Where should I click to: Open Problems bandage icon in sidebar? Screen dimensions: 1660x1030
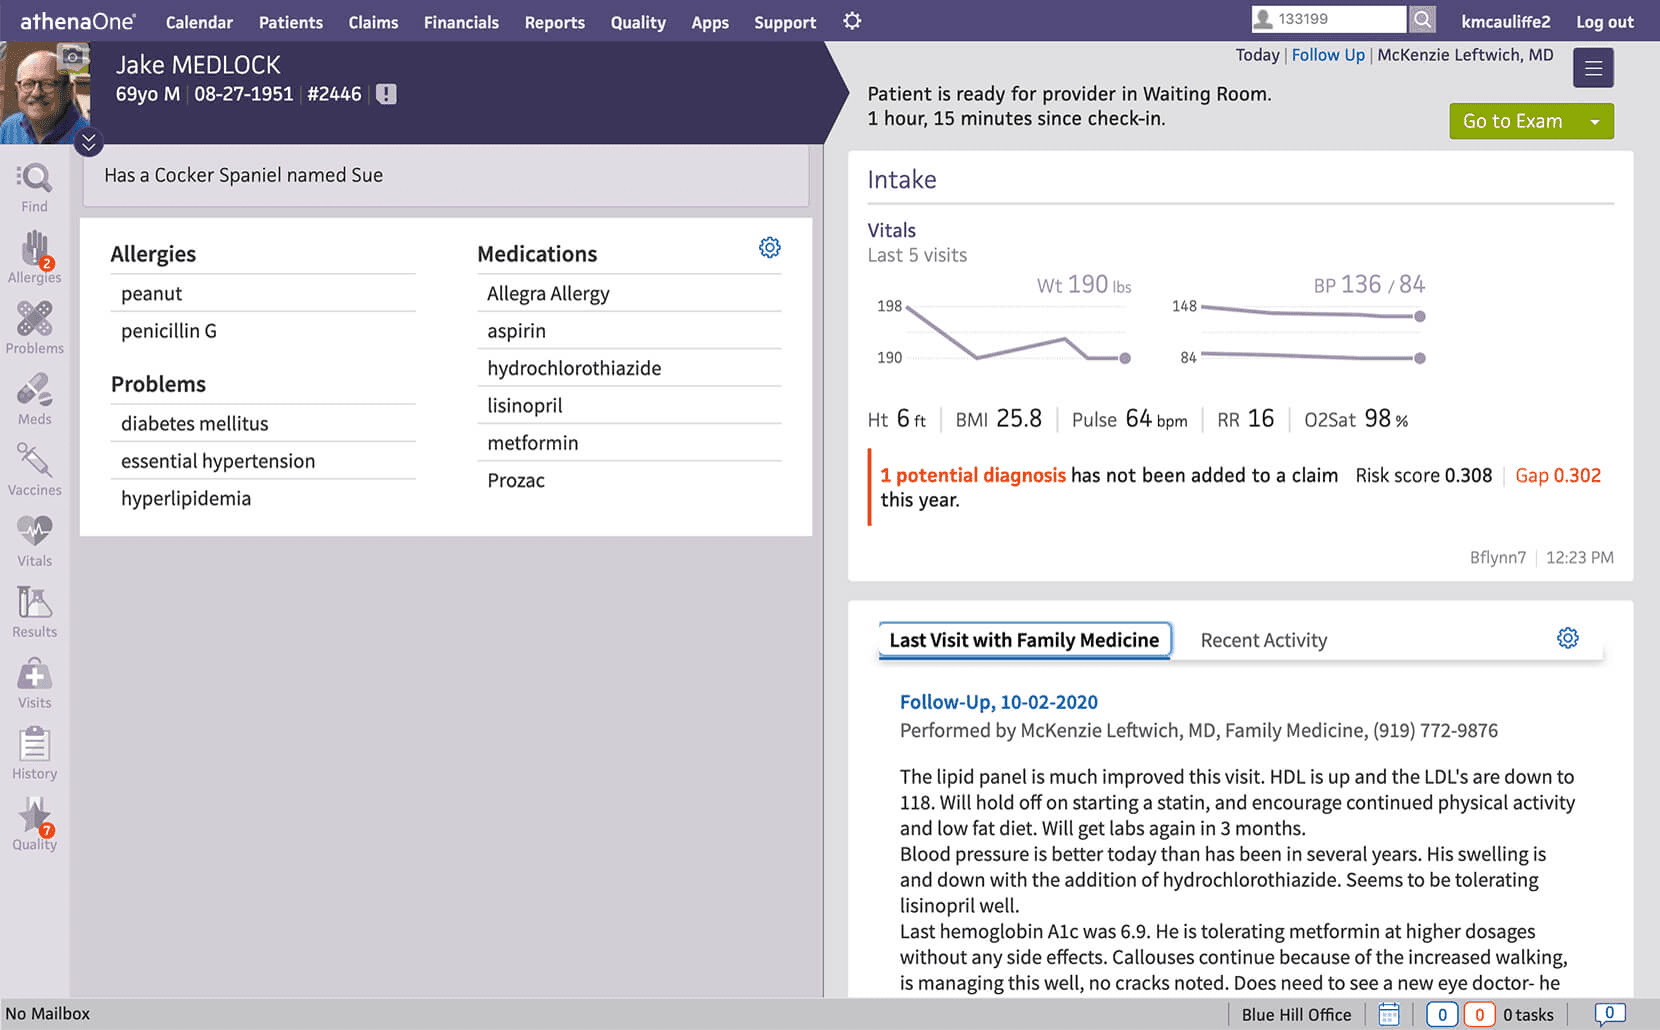point(34,319)
